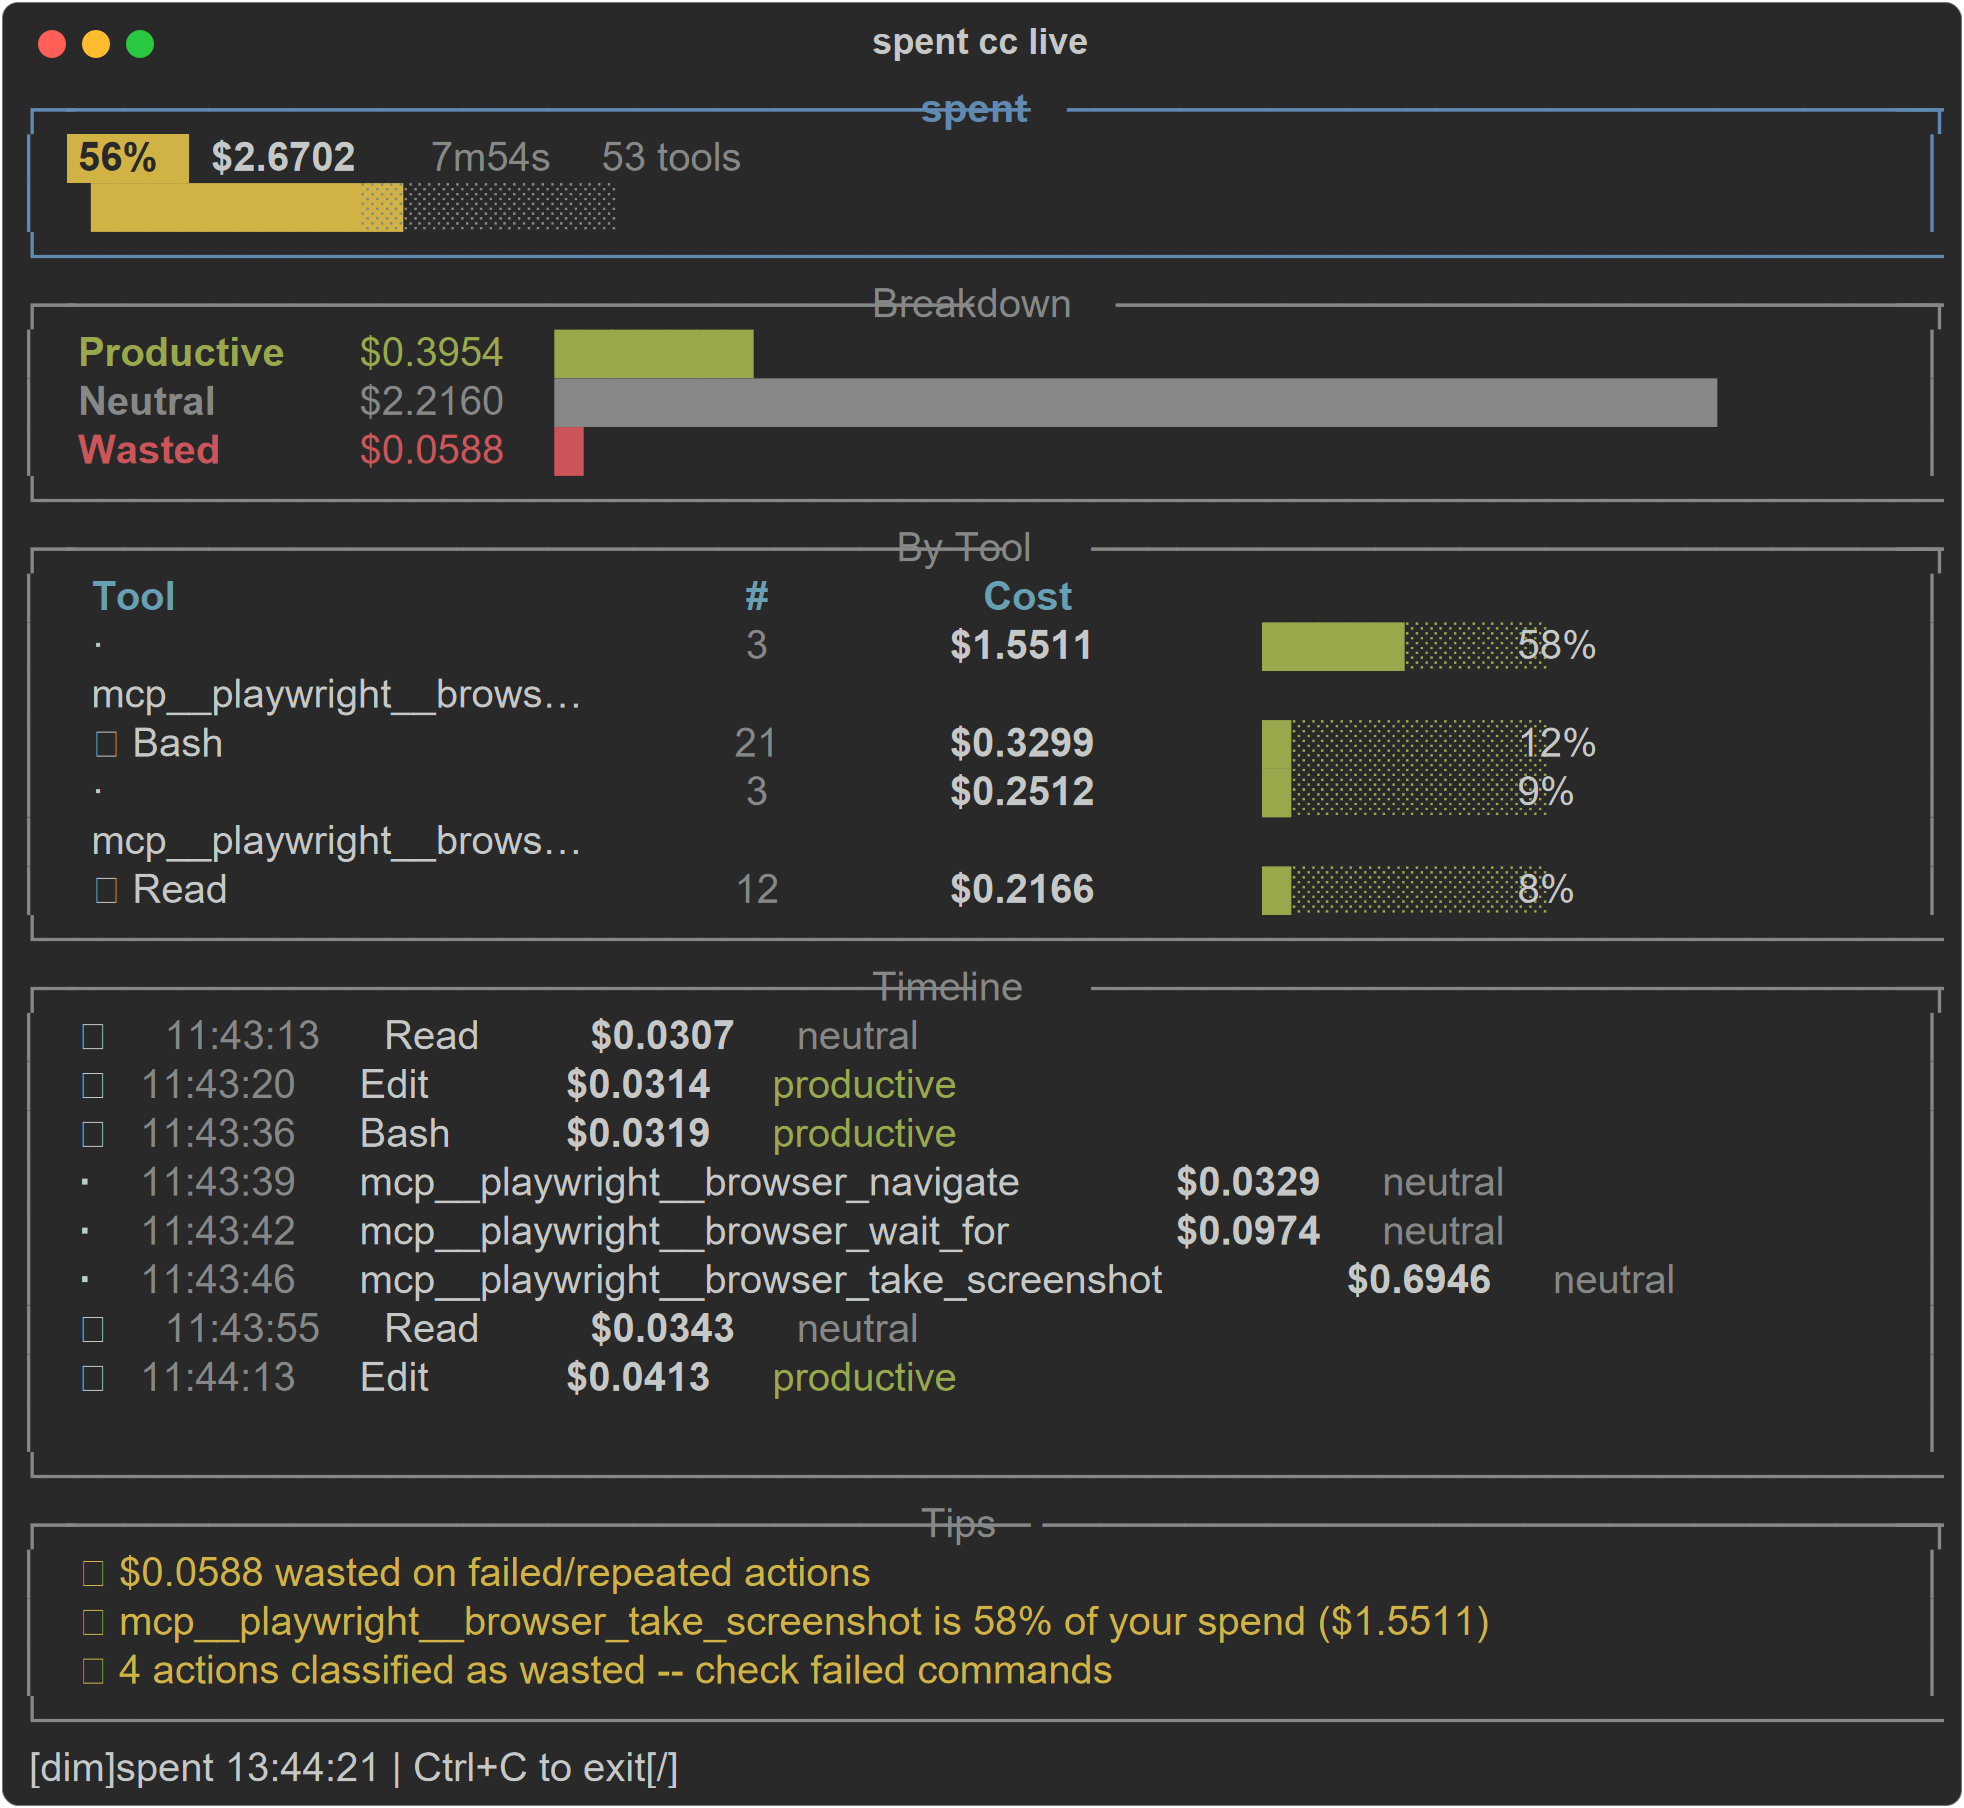Click the $0.0307 cost in Timeline
Viewport: 1964px width, 1808px height.
tap(662, 1036)
